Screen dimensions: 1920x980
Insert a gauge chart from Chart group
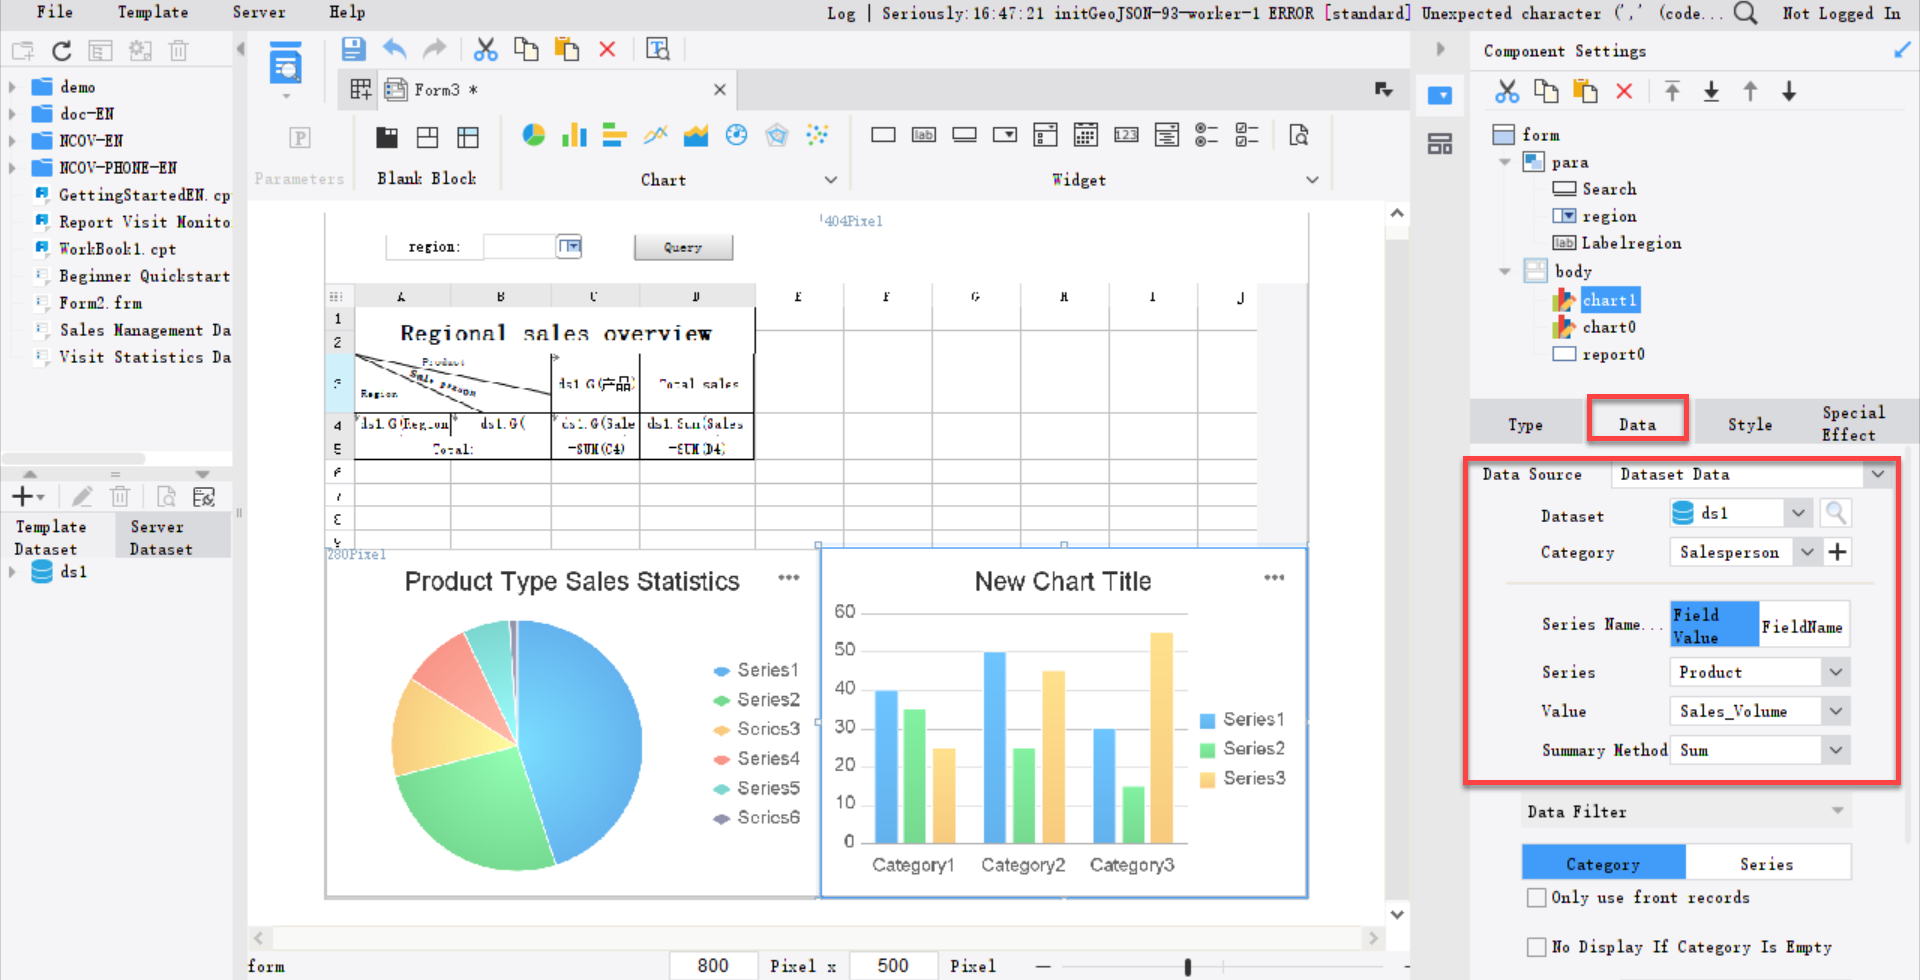pyautogui.click(x=737, y=135)
